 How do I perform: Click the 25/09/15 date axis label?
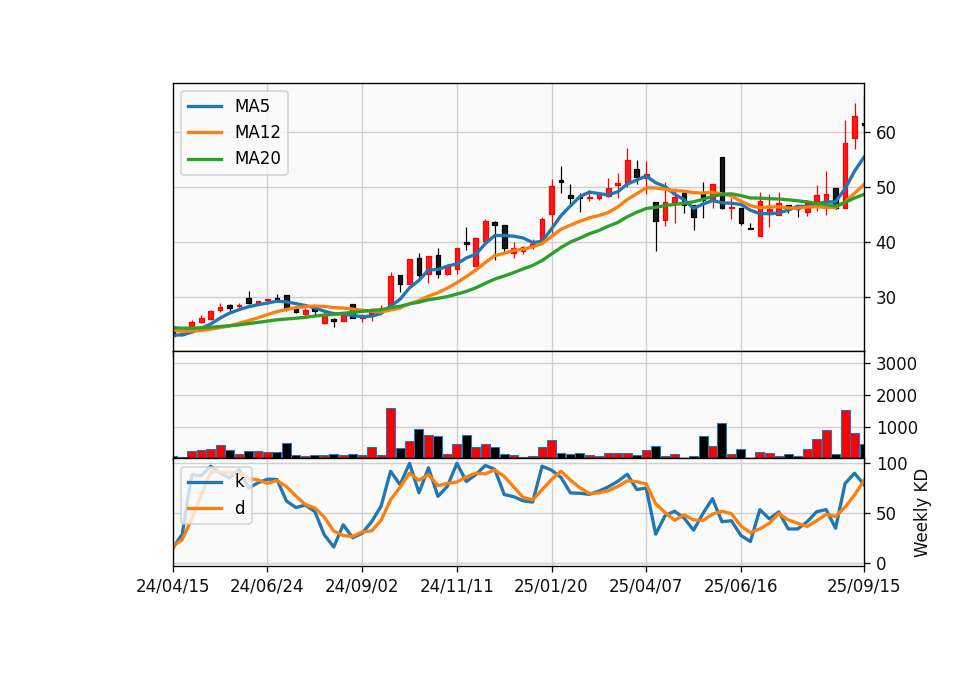[864, 586]
